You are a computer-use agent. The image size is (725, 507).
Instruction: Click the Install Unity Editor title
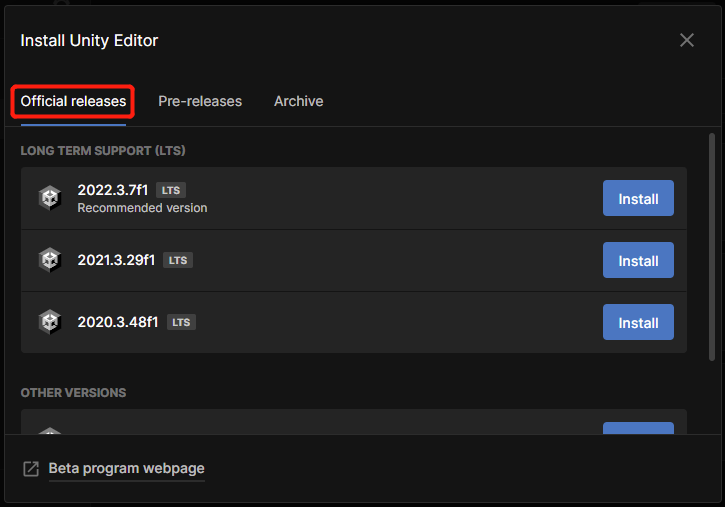tap(89, 41)
